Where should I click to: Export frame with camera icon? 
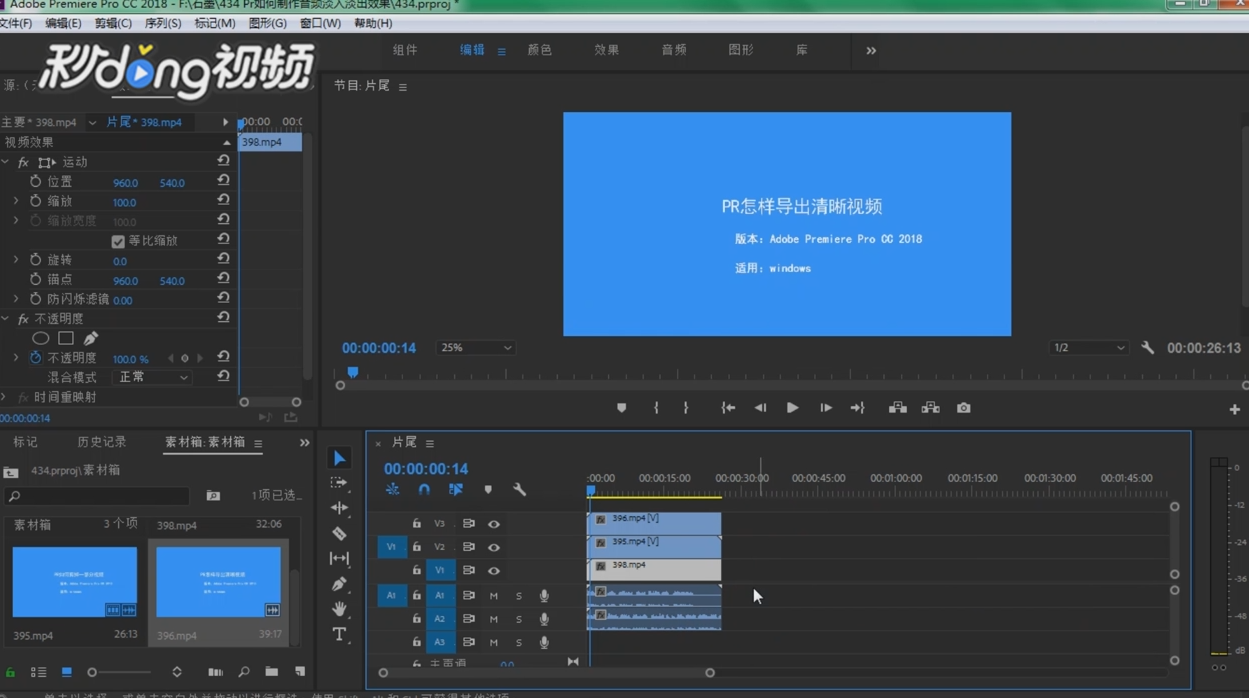pyautogui.click(x=963, y=408)
